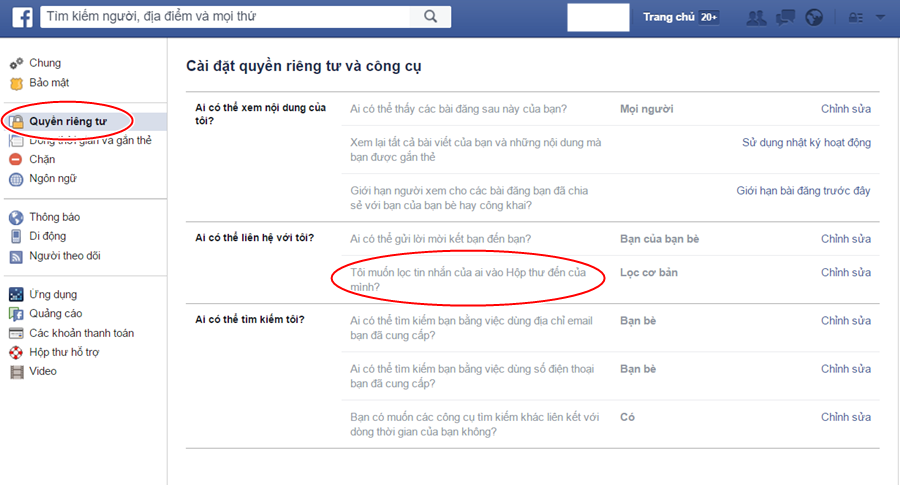Click the Bạn của bạn bè value

point(660,239)
